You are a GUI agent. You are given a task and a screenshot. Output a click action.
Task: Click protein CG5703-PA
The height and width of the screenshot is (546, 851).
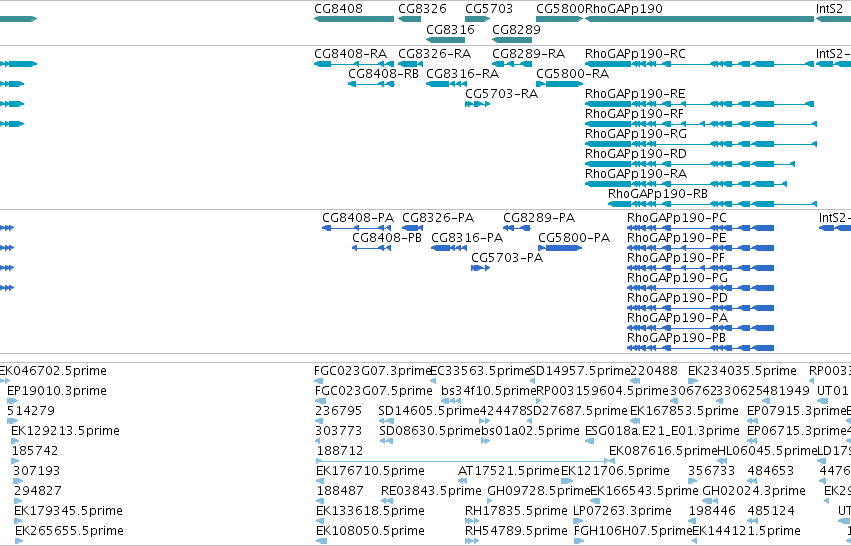[481, 268]
